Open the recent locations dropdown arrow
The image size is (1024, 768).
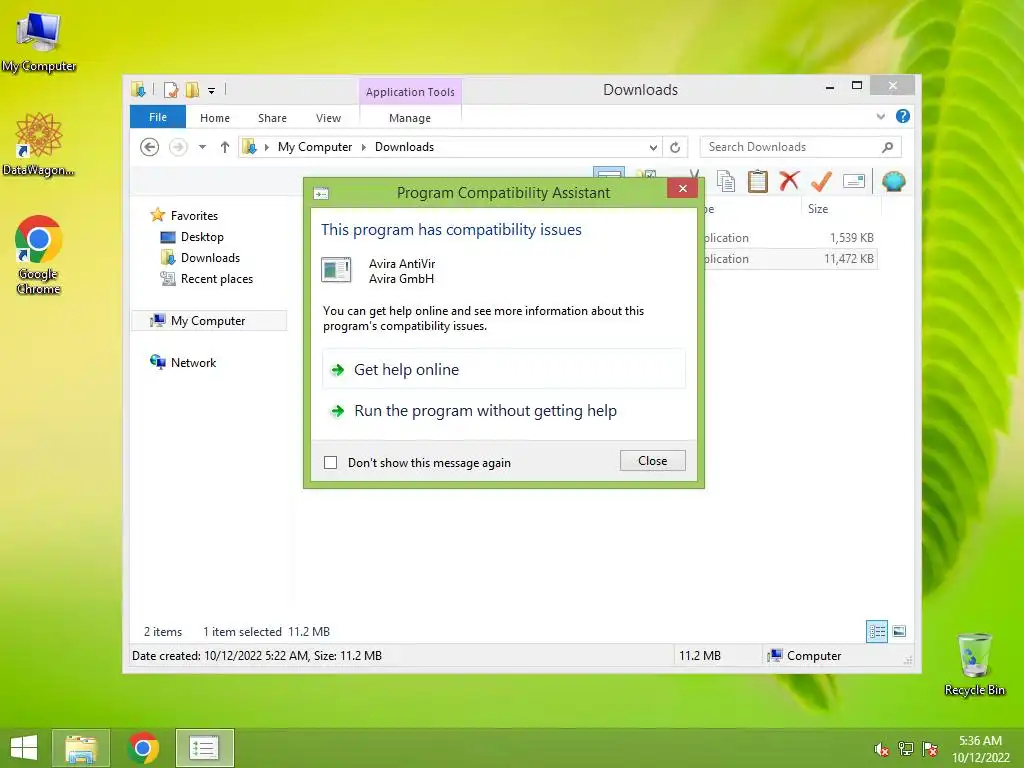(202, 147)
